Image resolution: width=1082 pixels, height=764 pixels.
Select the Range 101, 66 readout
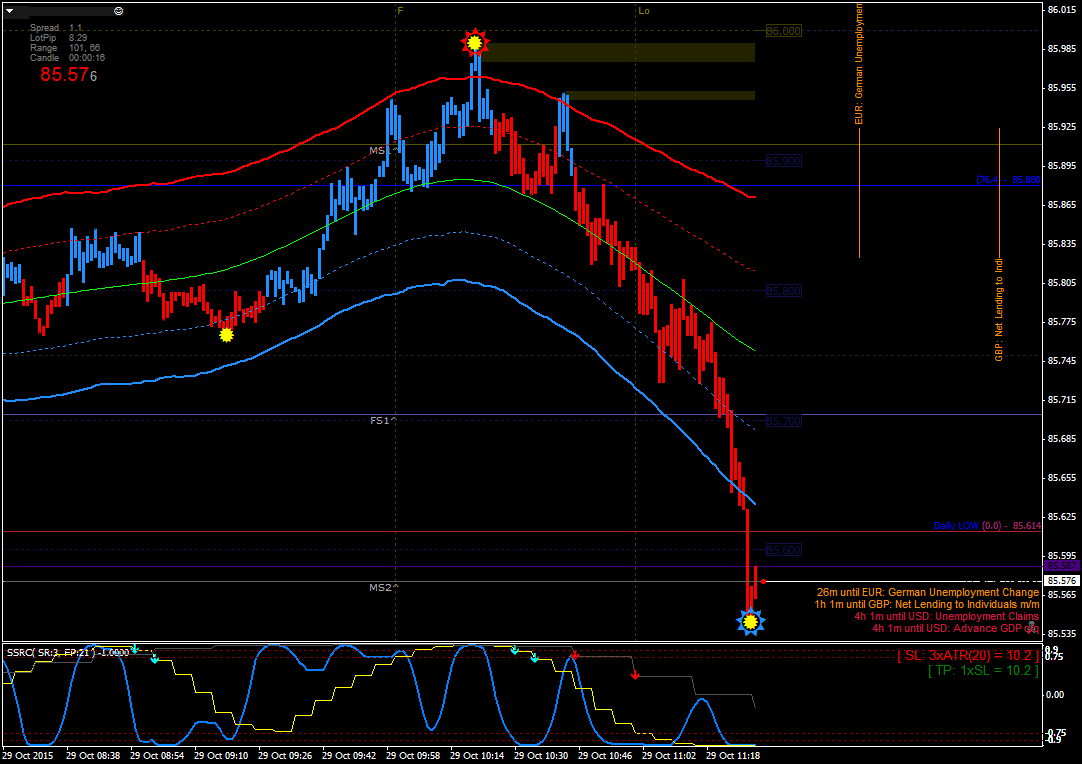65,48
